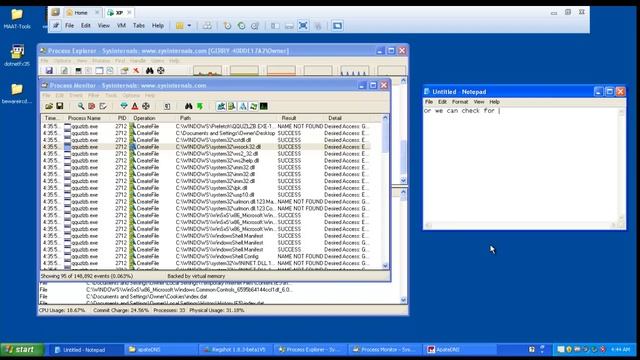Toggle network activity display in Process Monitor
The width and height of the screenshot is (640, 360).
(x=243, y=106)
